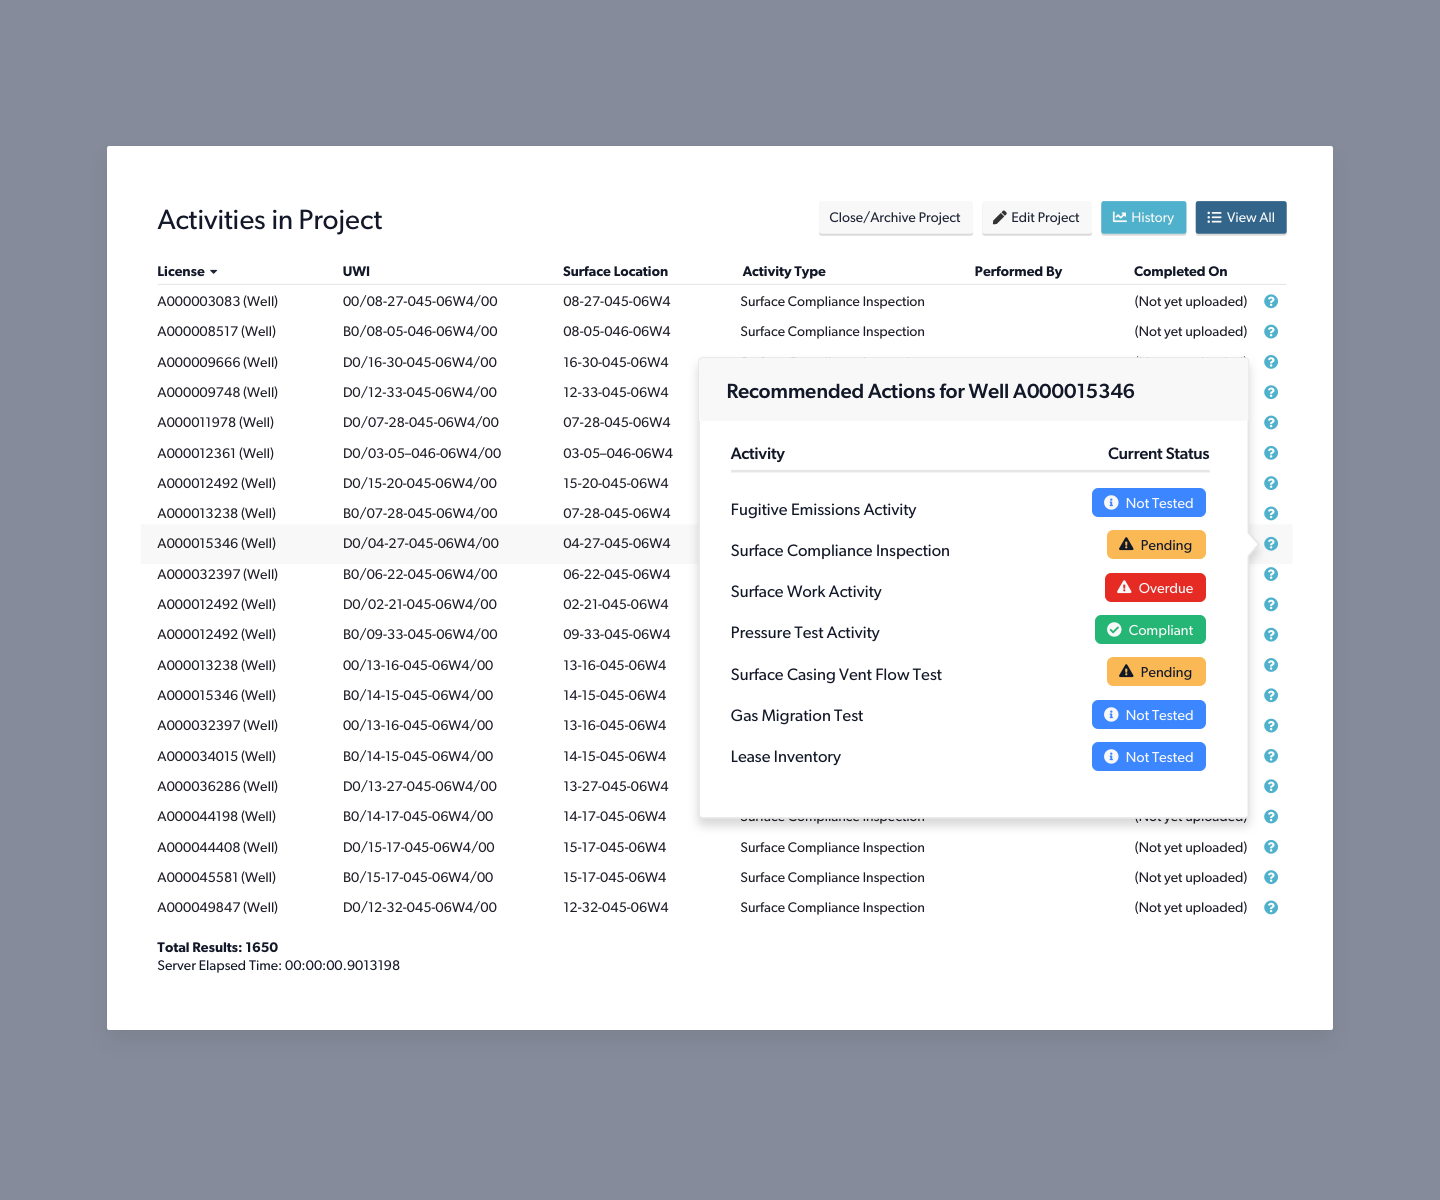The image size is (1440, 1200).
Task: Click the Not Tested badge for Gas Migration Test
Action: [x=1148, y=714]
